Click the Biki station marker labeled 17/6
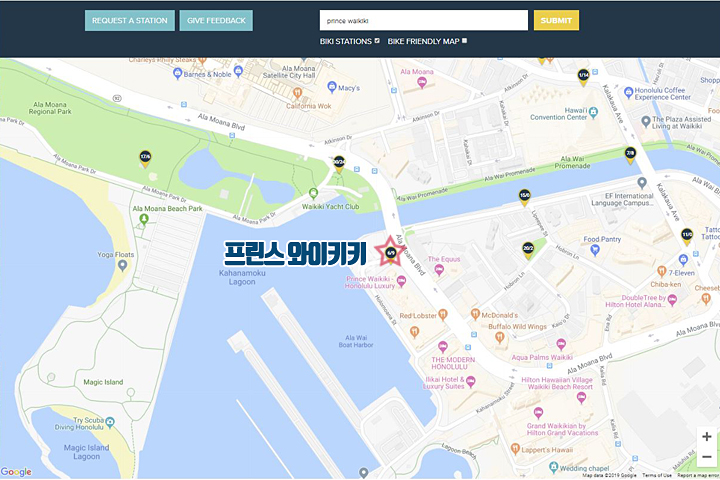This screenshot has width=720, height=480. pyautogui.click(x=145, y=158)
